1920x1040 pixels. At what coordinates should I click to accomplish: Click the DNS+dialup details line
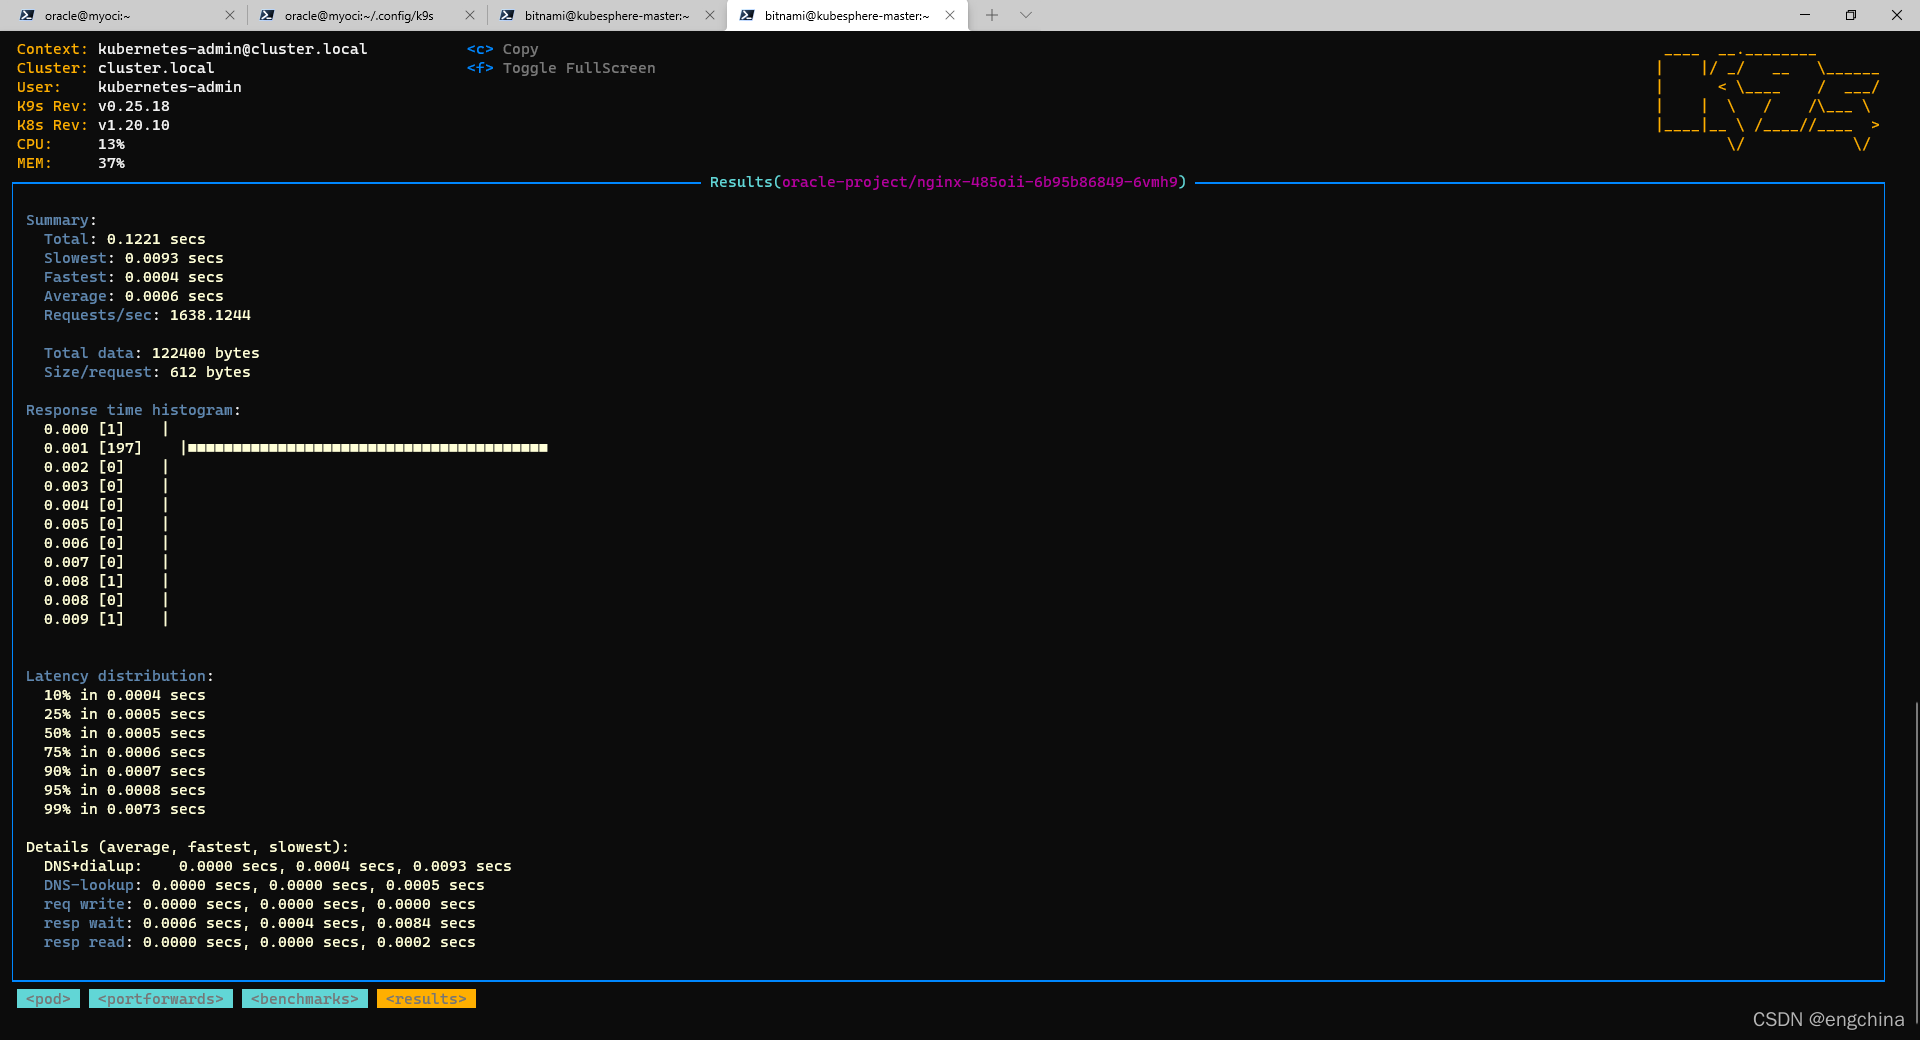click(x=278, y=866)
